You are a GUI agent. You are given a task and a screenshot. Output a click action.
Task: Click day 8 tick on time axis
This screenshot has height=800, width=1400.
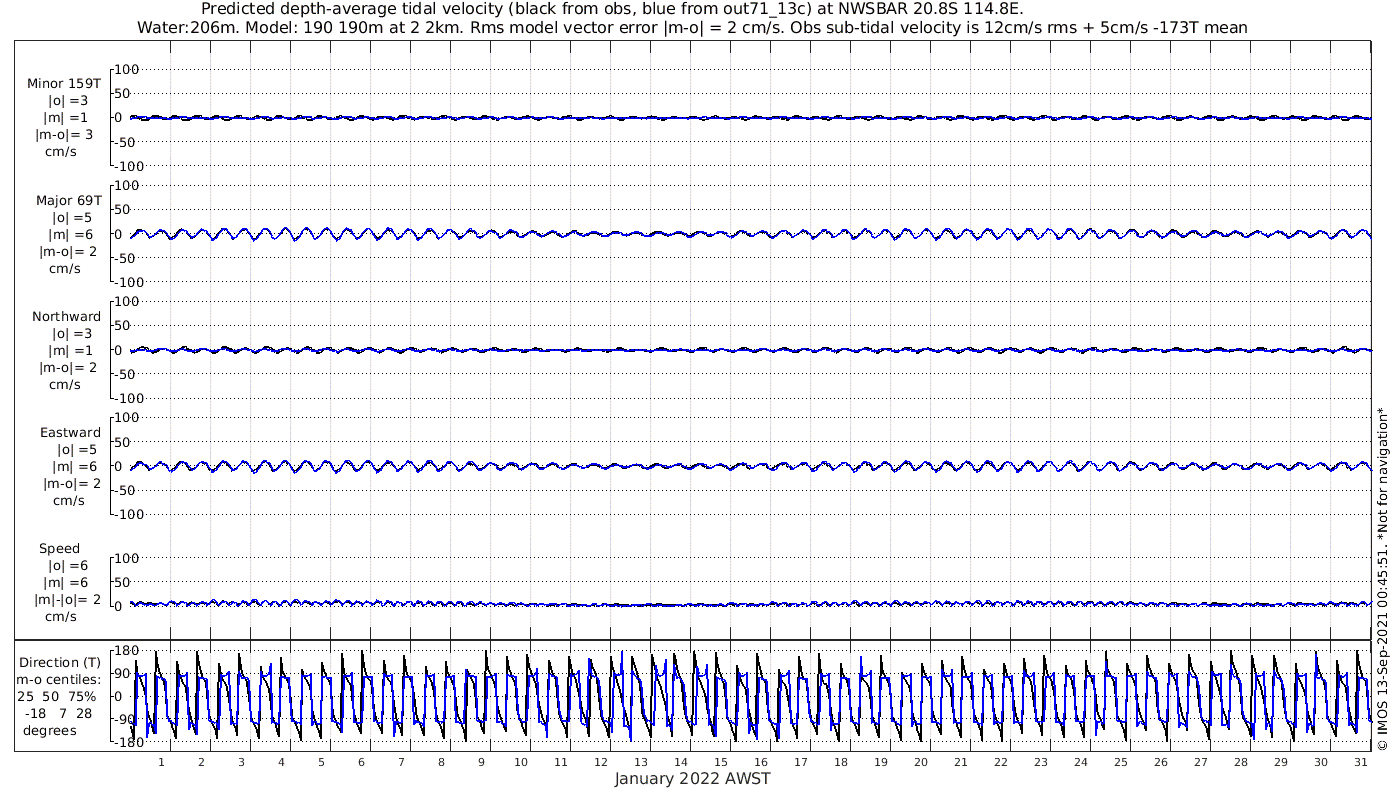tap(441, 762)
